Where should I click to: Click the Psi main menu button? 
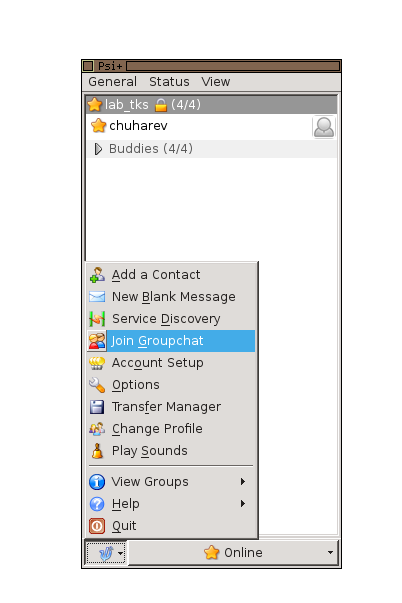tap(106, 553)
